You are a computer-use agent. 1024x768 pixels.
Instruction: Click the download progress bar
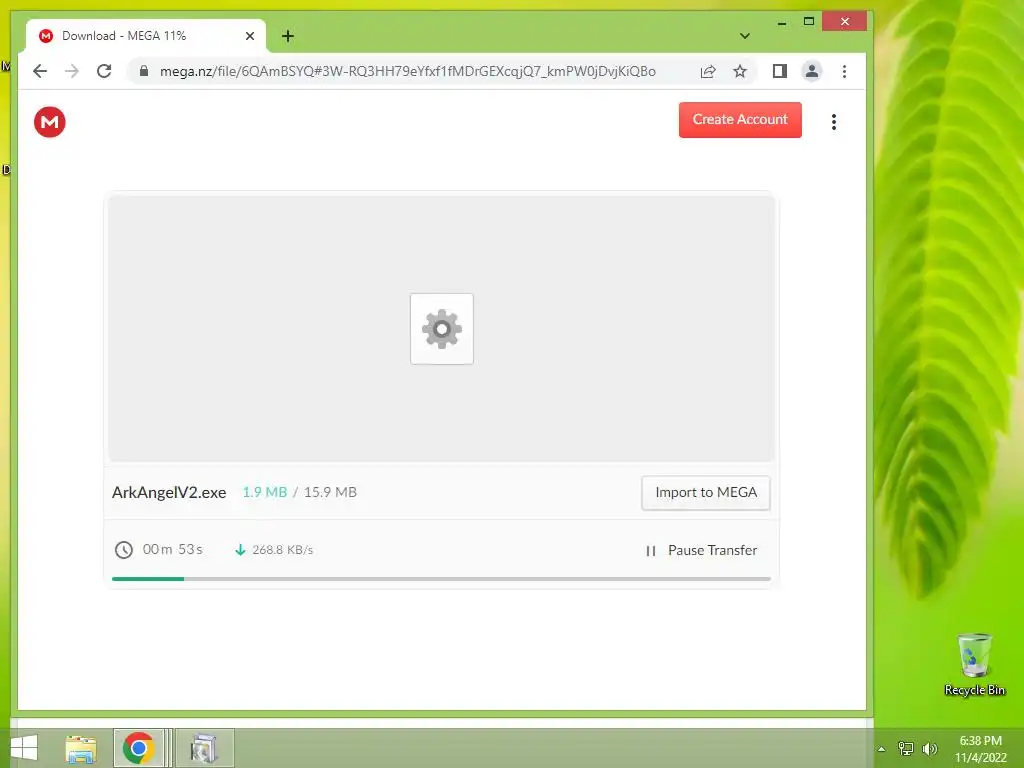tap(441, 579)
